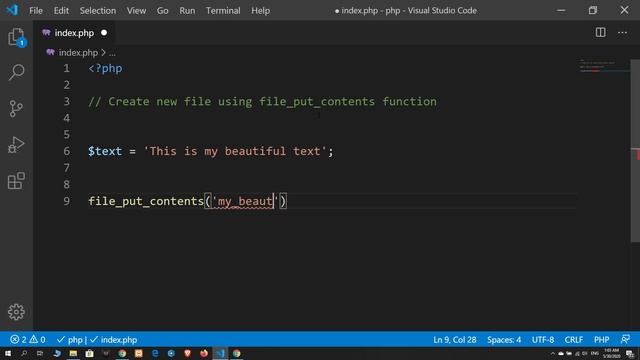Click index.php in the breadcrumb
640x360 pixels.
point(78,53)
